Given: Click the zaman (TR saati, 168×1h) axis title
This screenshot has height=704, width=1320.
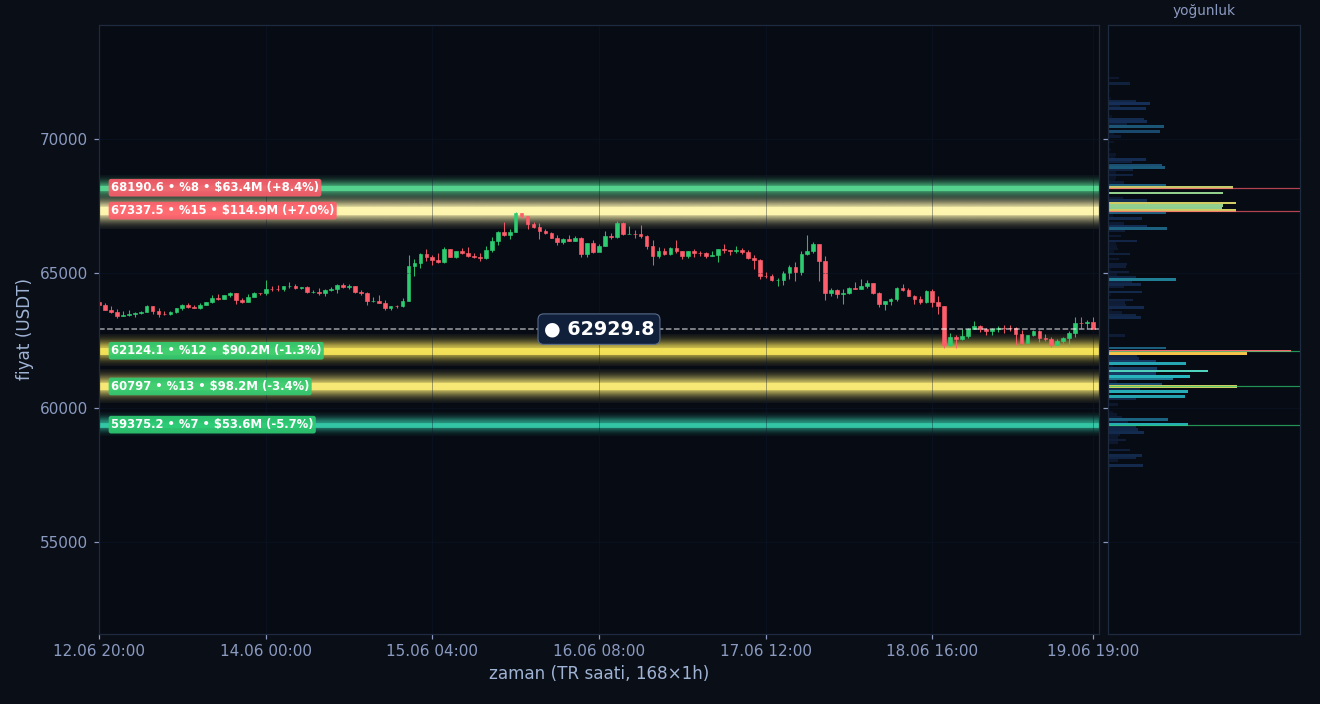Looking at the screenshot, I should pos(599,674).
